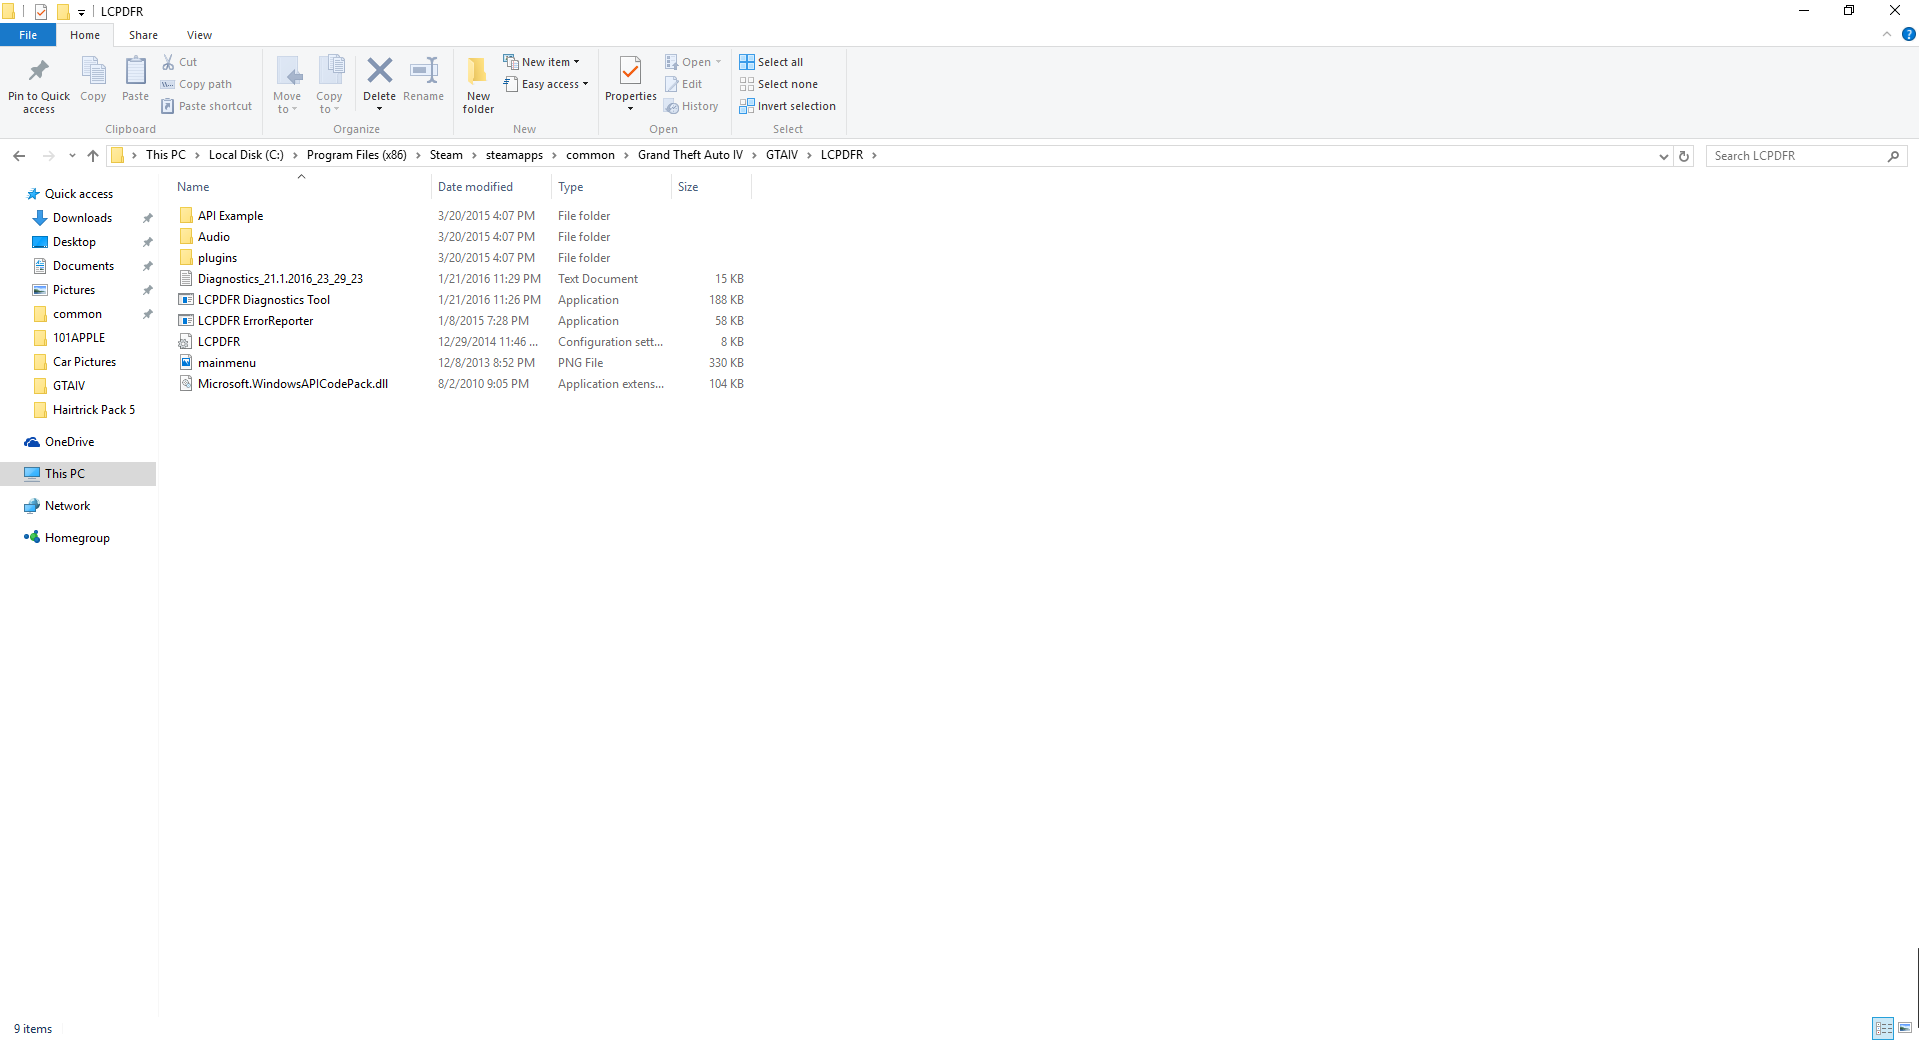Select the plugins folder
This screenshot has height=1040, width=1919.
click(x=217, y=258)
